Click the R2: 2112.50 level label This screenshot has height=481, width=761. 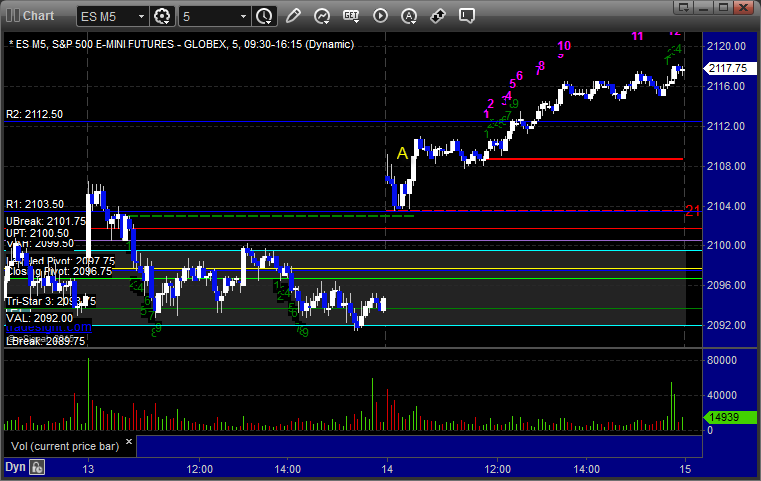pyautogui.click(x=34, y=115)
